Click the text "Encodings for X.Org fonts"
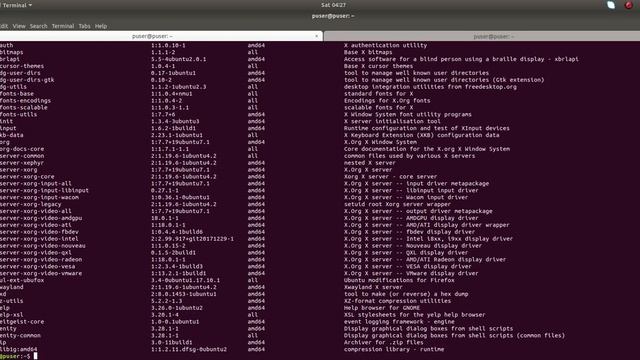This screenshot has width=640, height=360. [387, 101]
